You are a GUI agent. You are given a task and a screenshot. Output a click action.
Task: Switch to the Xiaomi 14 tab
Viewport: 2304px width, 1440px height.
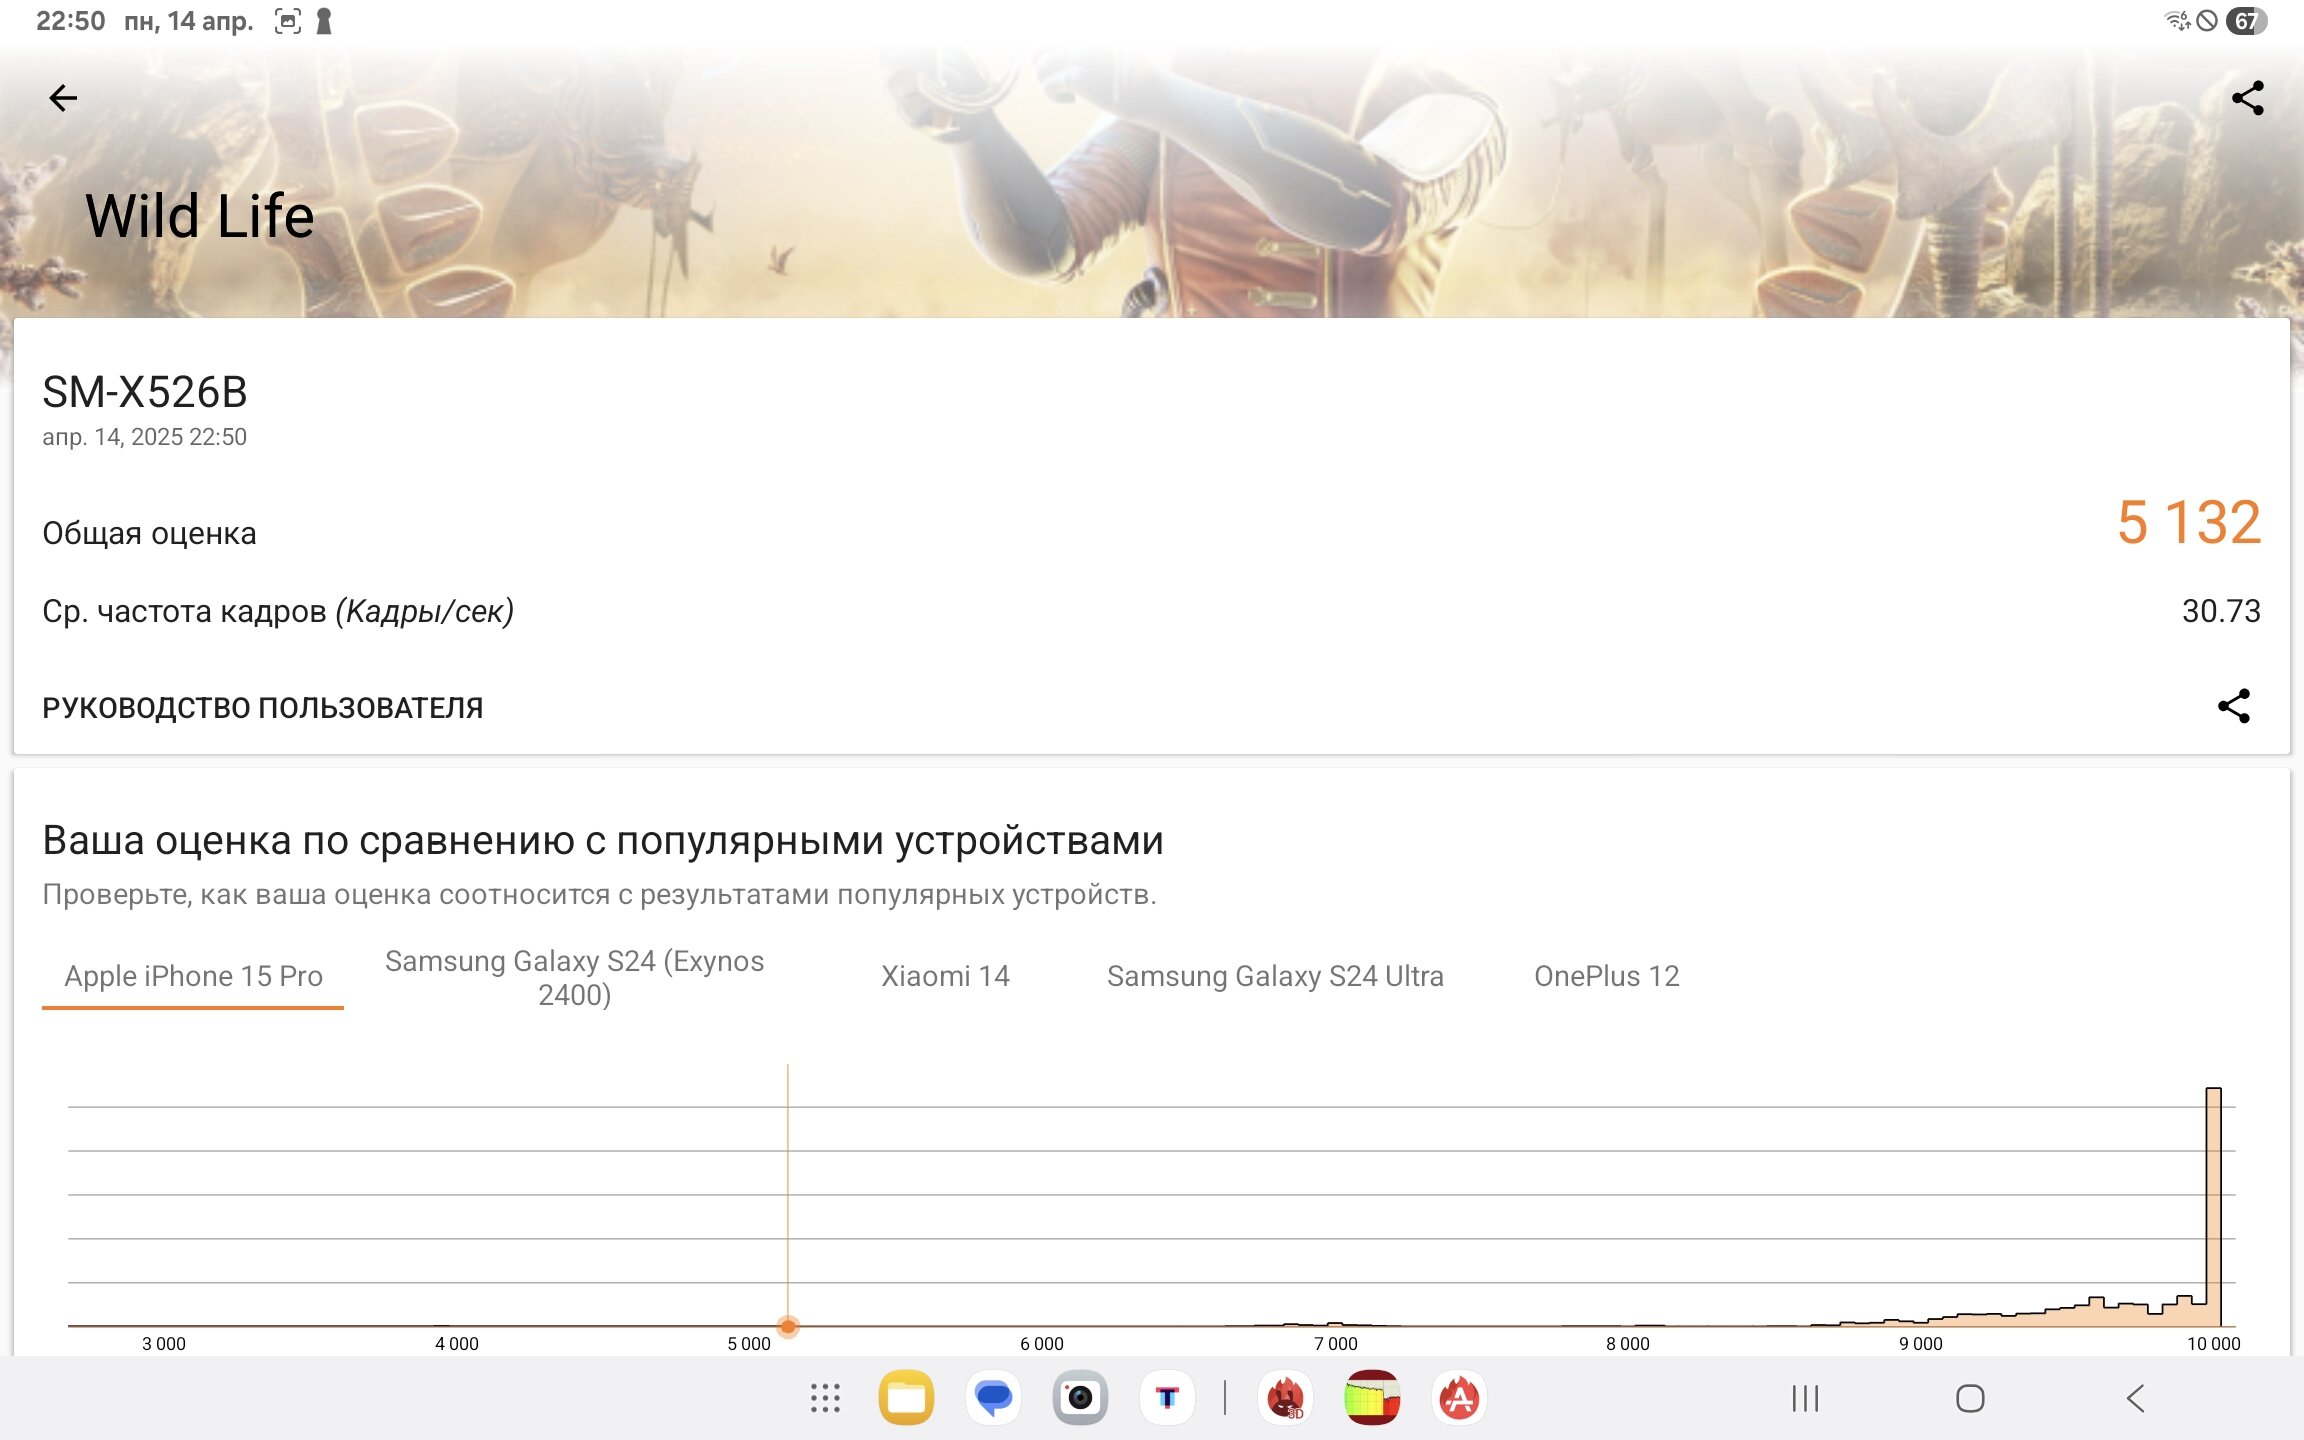pyautogui.click(x=945, y=976)
